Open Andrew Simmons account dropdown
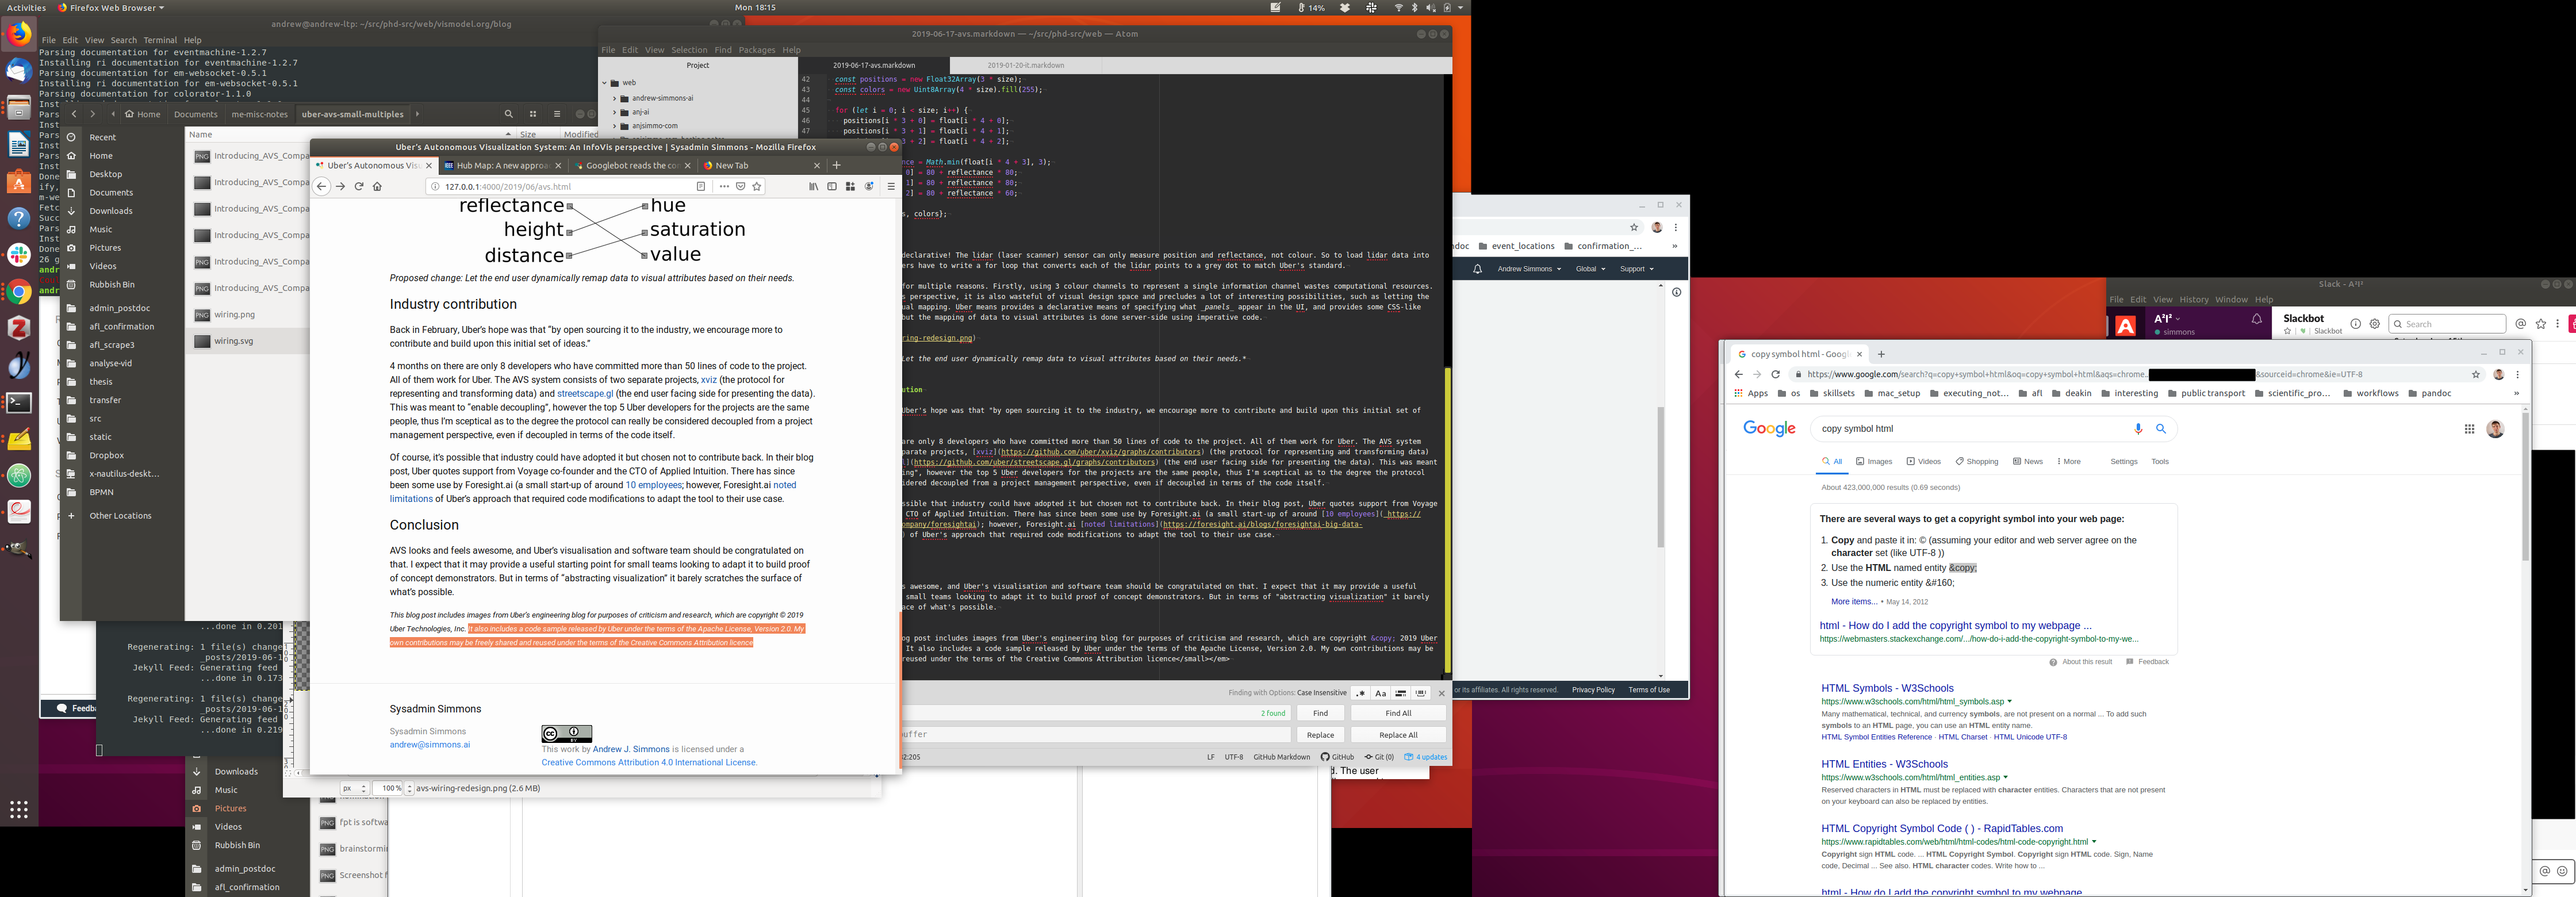 pyautogui.click(x=1528, y=269)
